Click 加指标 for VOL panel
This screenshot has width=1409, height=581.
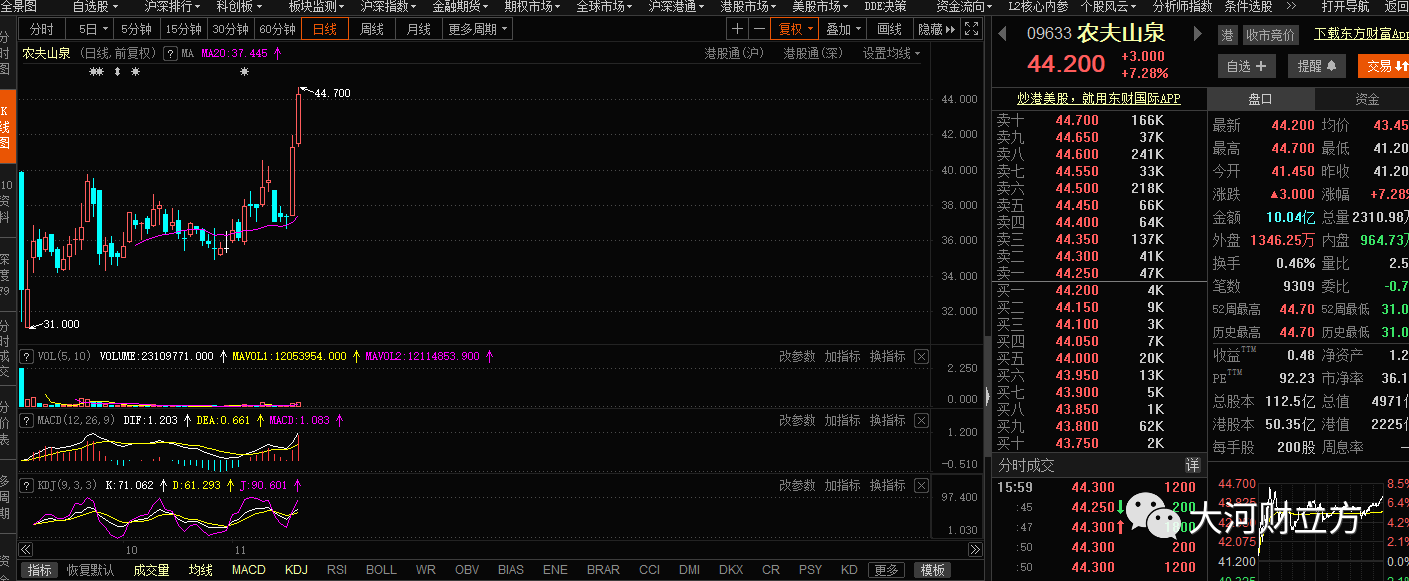[x=842, y=356]
